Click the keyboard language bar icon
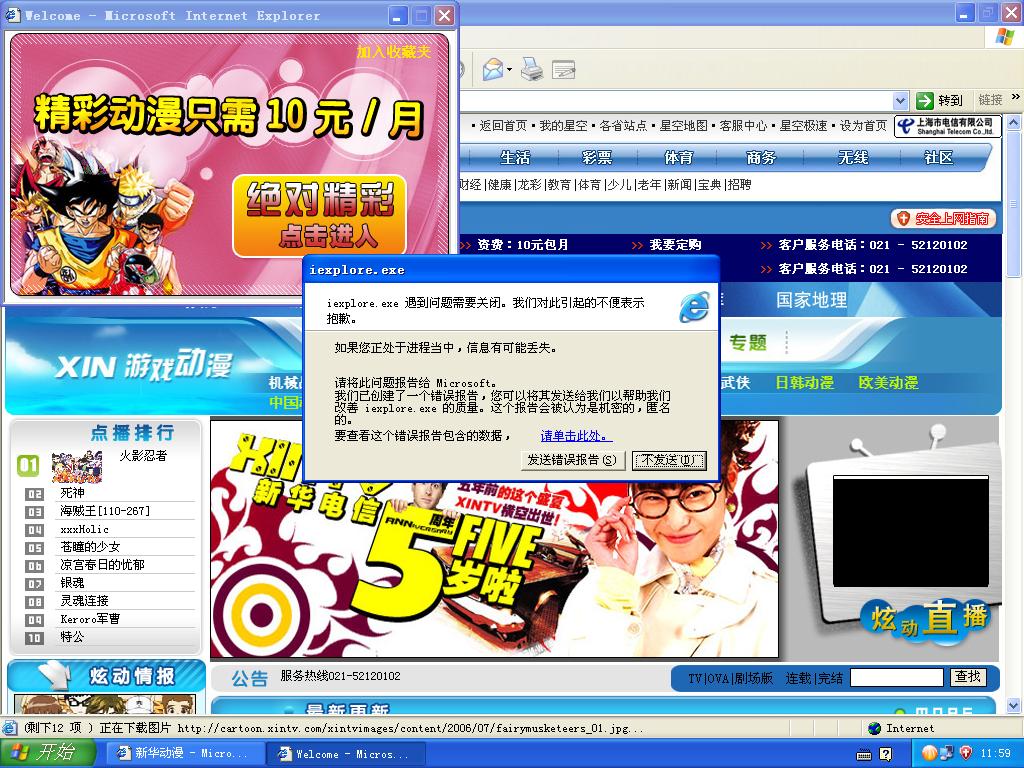Viewport: 1024px width, 768px height. tap(863, 754)
